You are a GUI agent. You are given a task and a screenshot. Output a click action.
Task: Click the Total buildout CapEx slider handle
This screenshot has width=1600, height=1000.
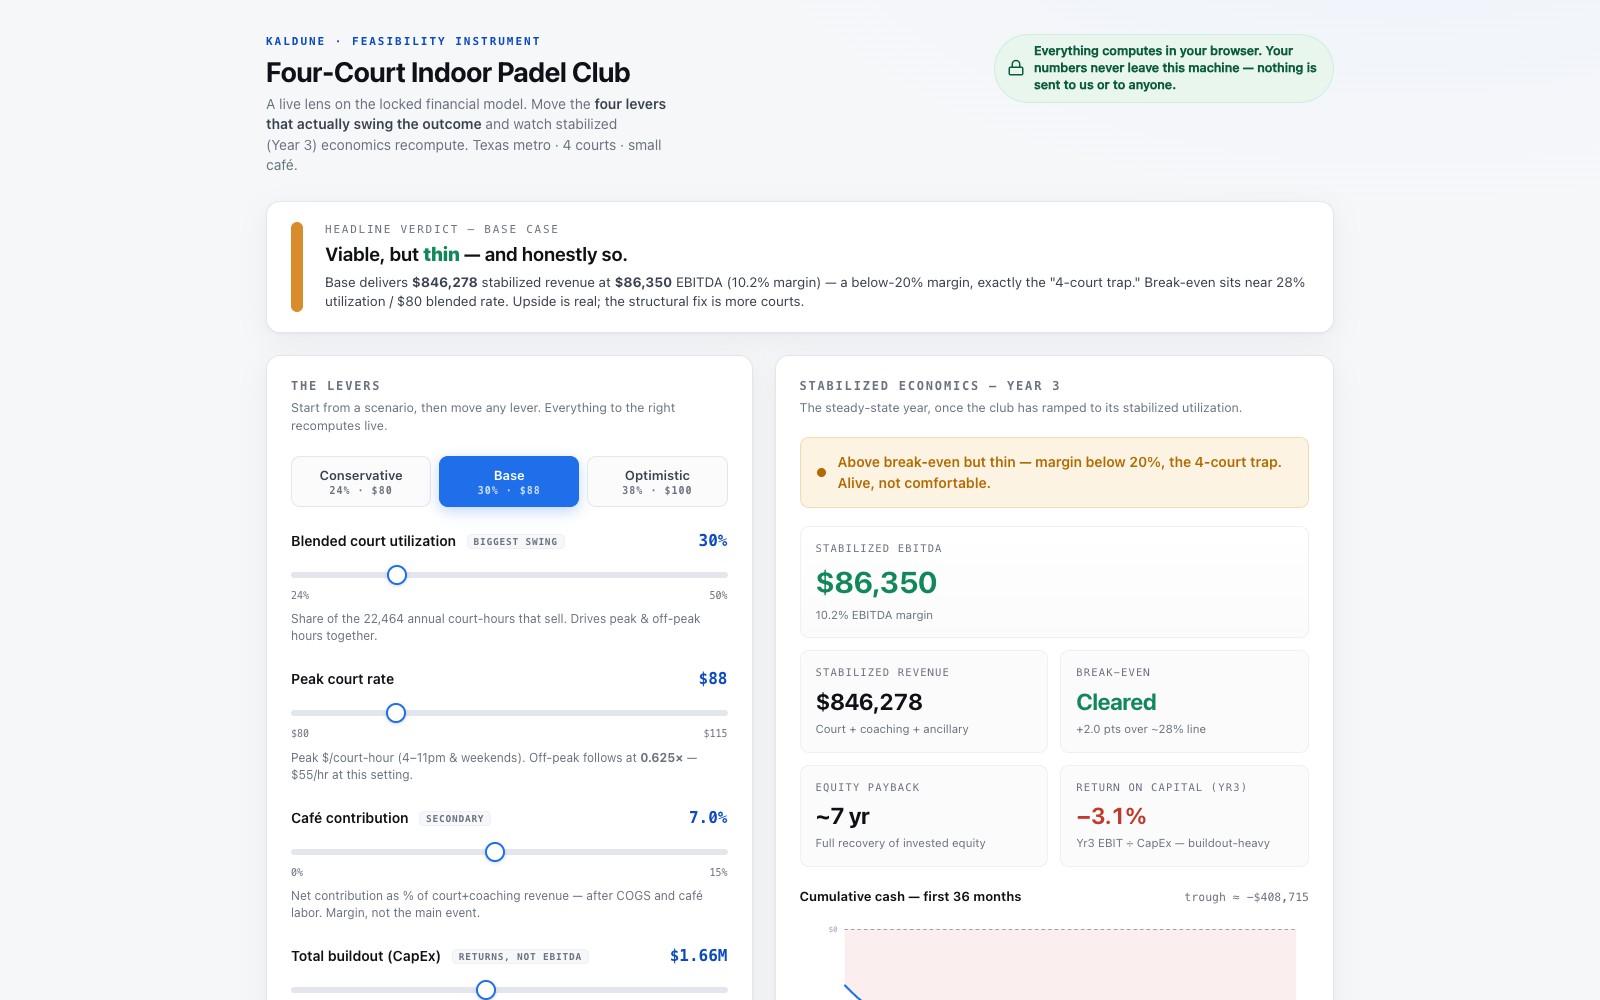(x=486, y=990)
